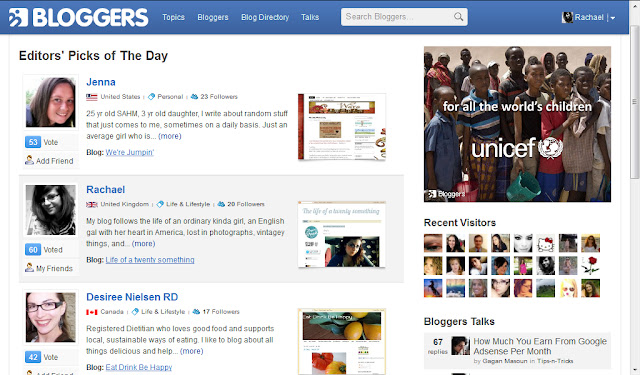
Task: Open Jenna's 23 Followers link
Action: (214, 97)
